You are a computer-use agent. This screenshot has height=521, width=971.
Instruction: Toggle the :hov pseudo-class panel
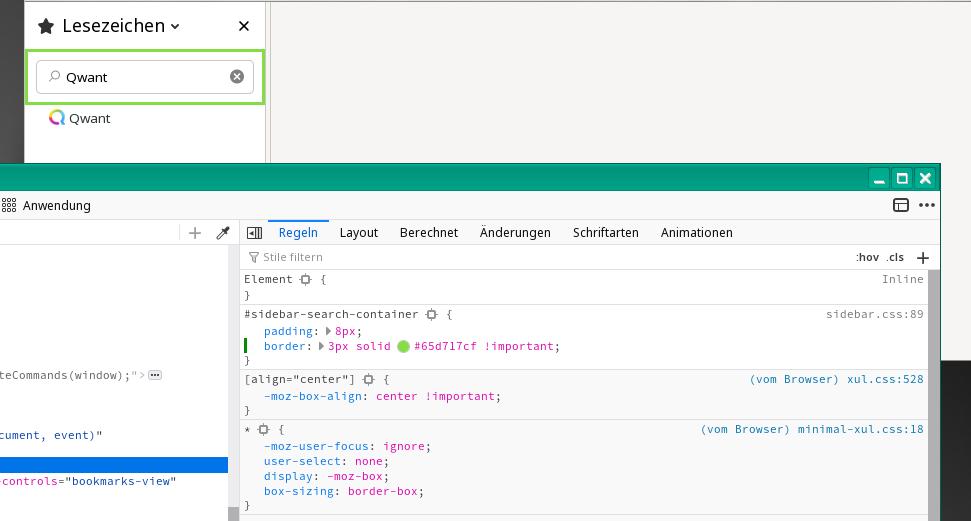pyautogui.click(x=867, y=258)
